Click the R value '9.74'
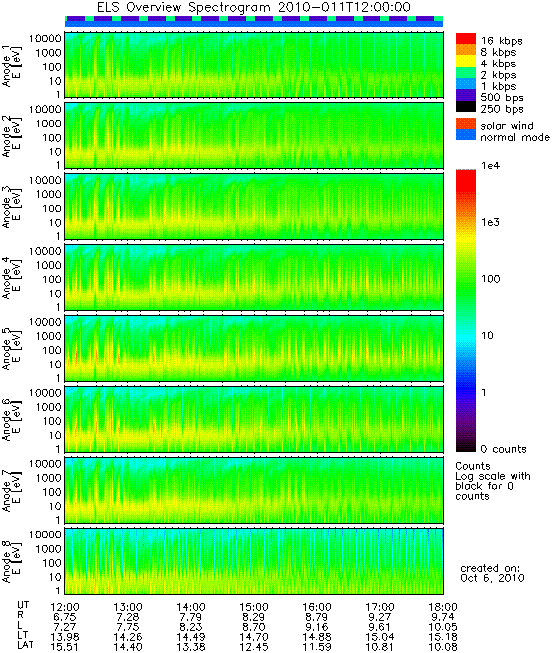This screenshot has width=552, height=653. tap(443, 617)
